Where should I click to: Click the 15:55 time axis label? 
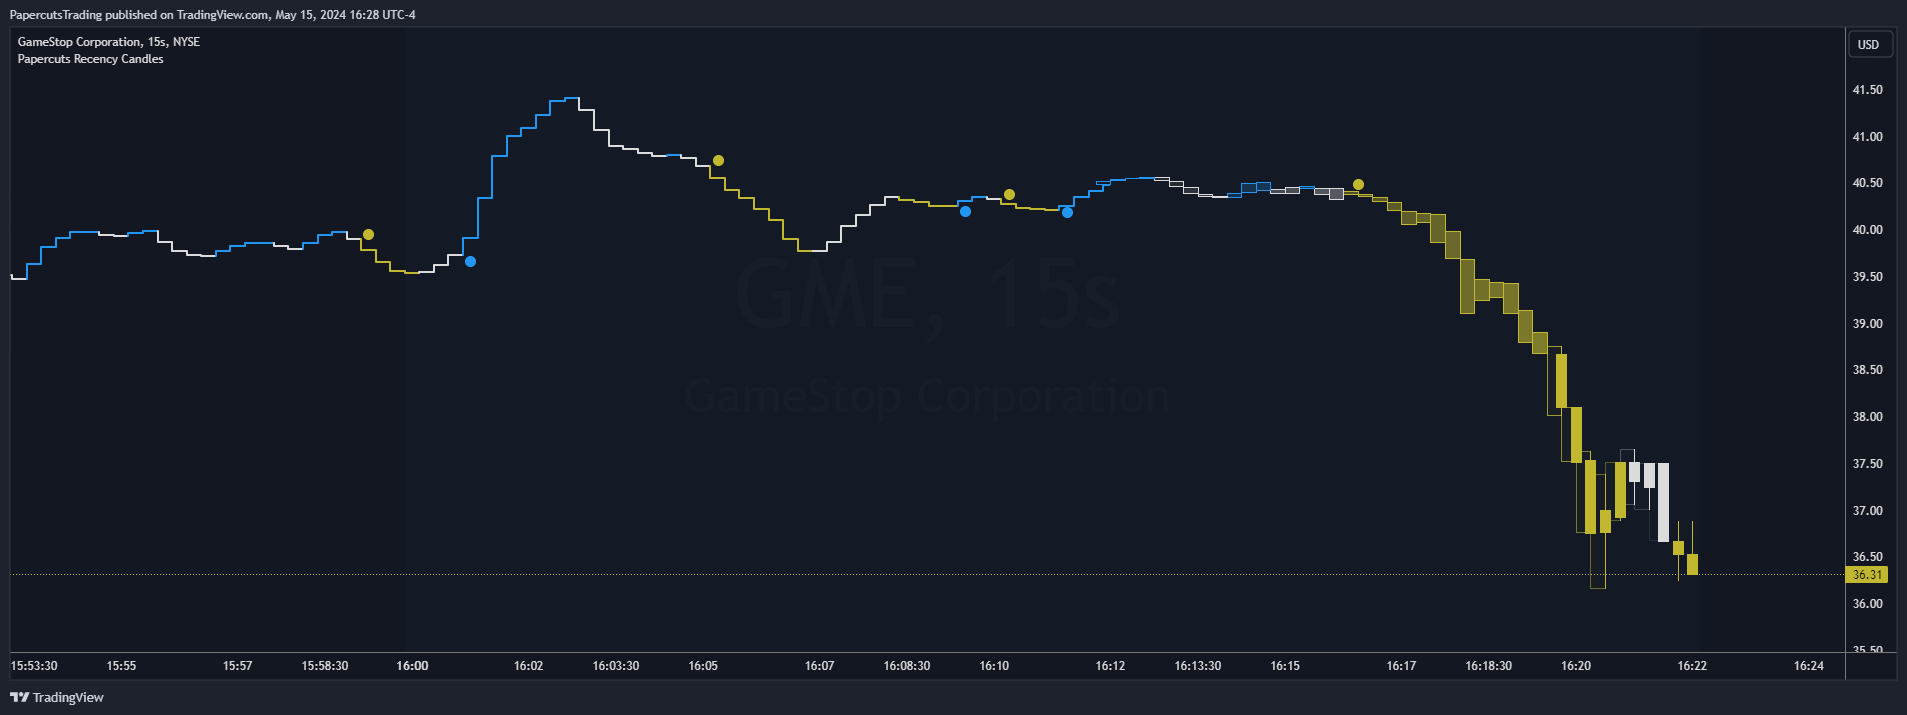point(121,666)
